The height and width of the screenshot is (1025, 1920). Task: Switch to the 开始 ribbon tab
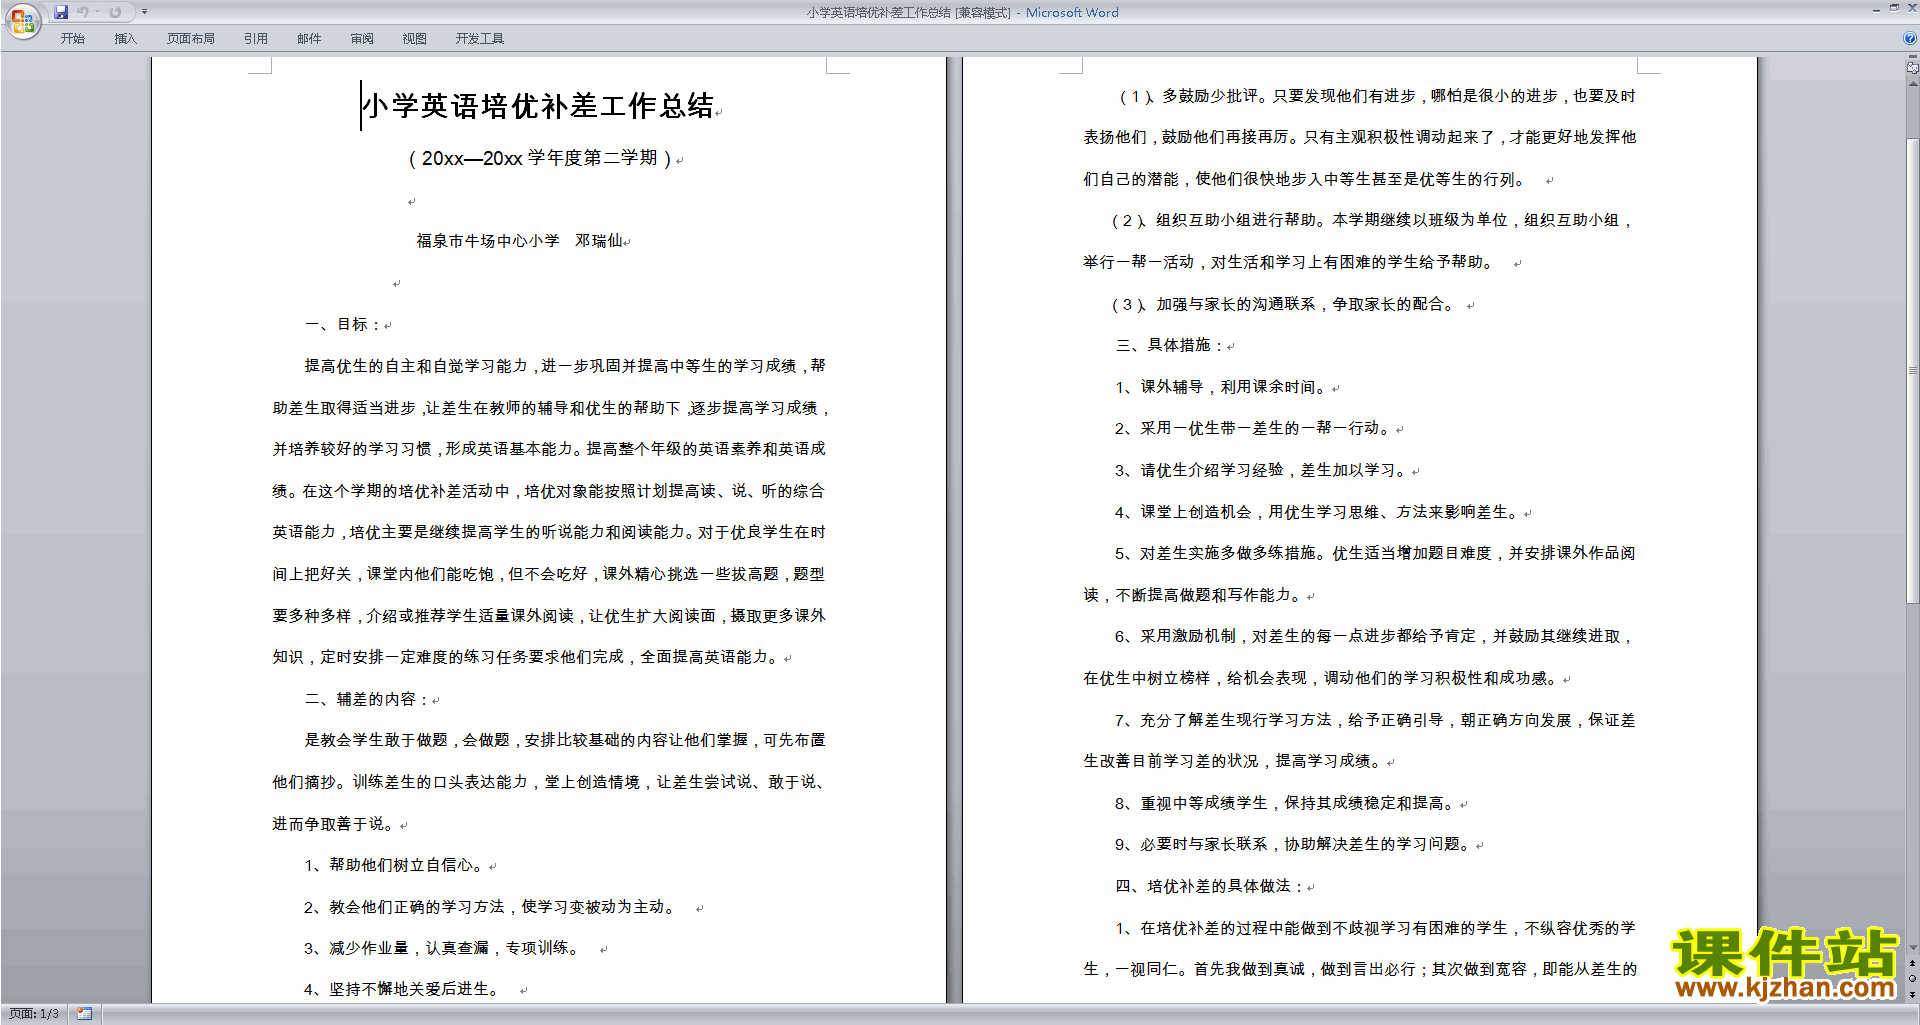[x=72, y=38]
